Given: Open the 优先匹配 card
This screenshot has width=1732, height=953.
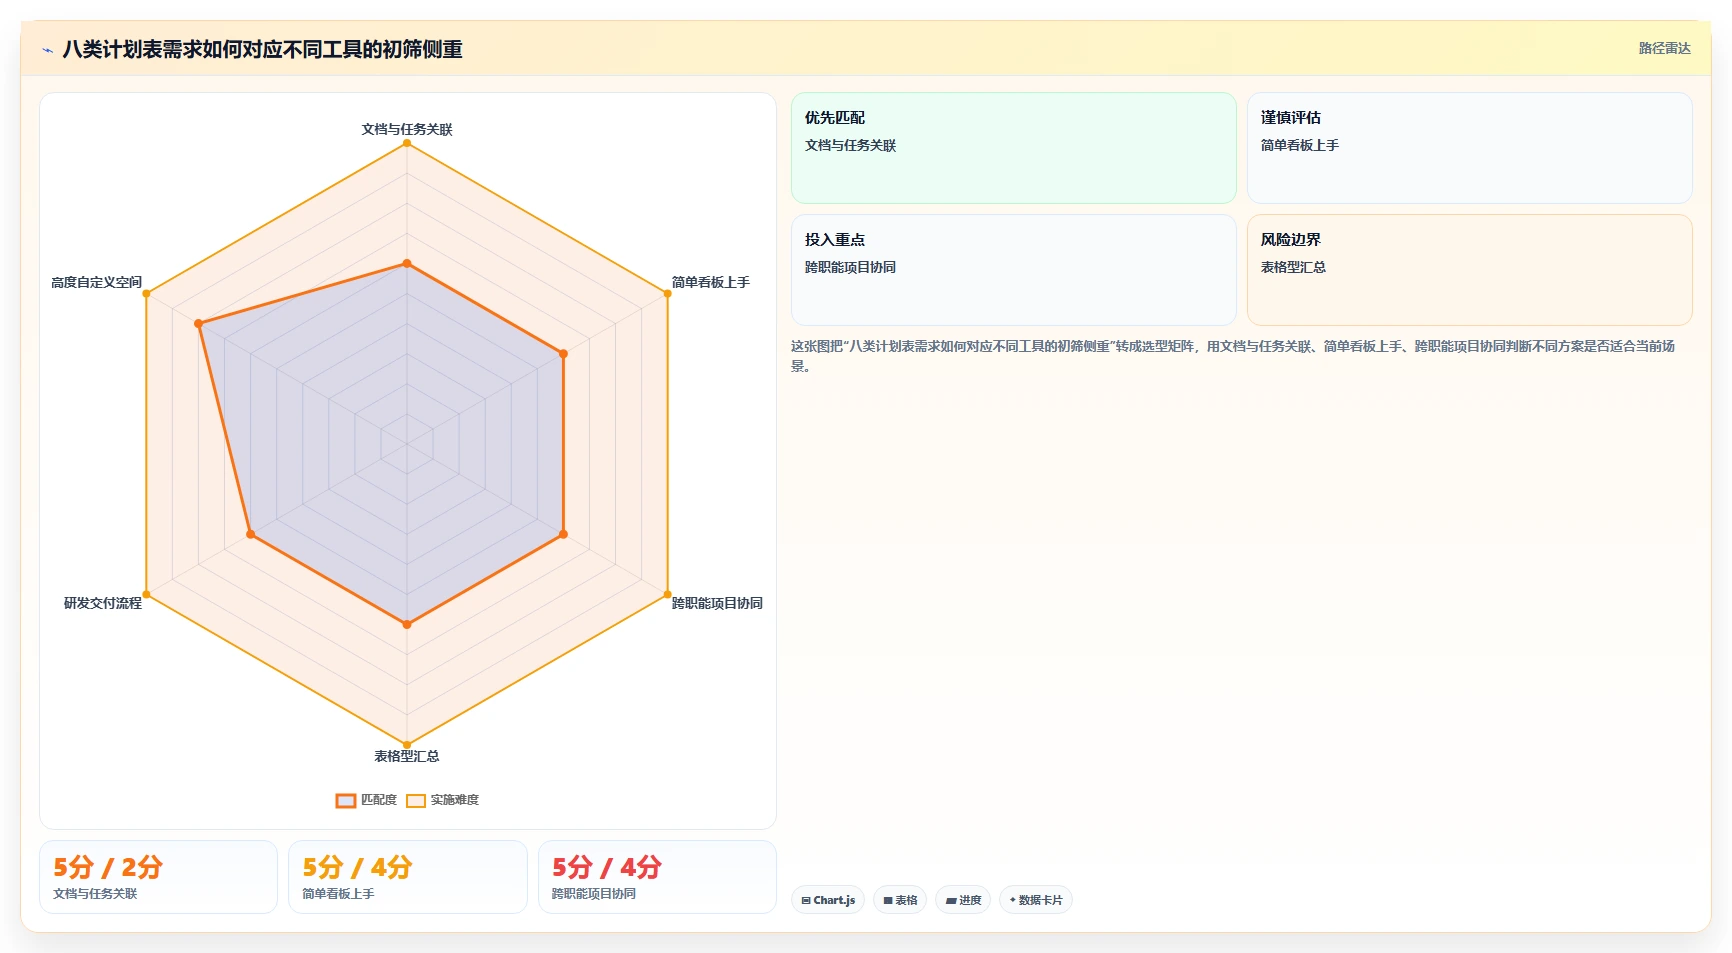Looking at the screenshot, I should pos(1014,148).
